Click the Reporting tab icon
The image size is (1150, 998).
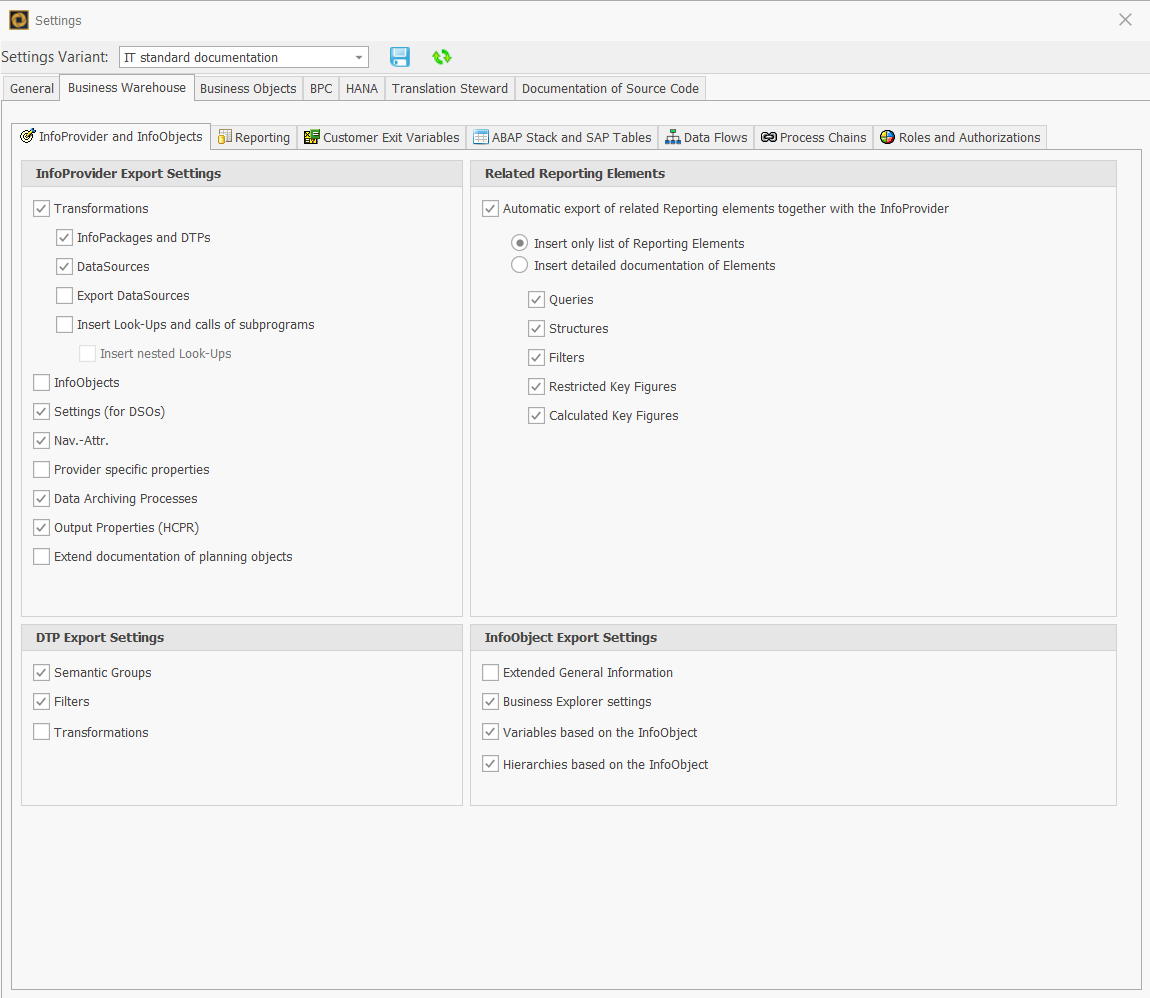pos(225,137)
